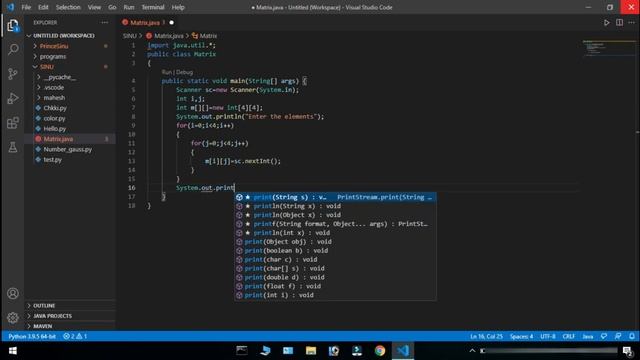The image size is (640, 360).
Task: Click the Run code lens above main
Action: pyautogui.click(x=167, y=72)
